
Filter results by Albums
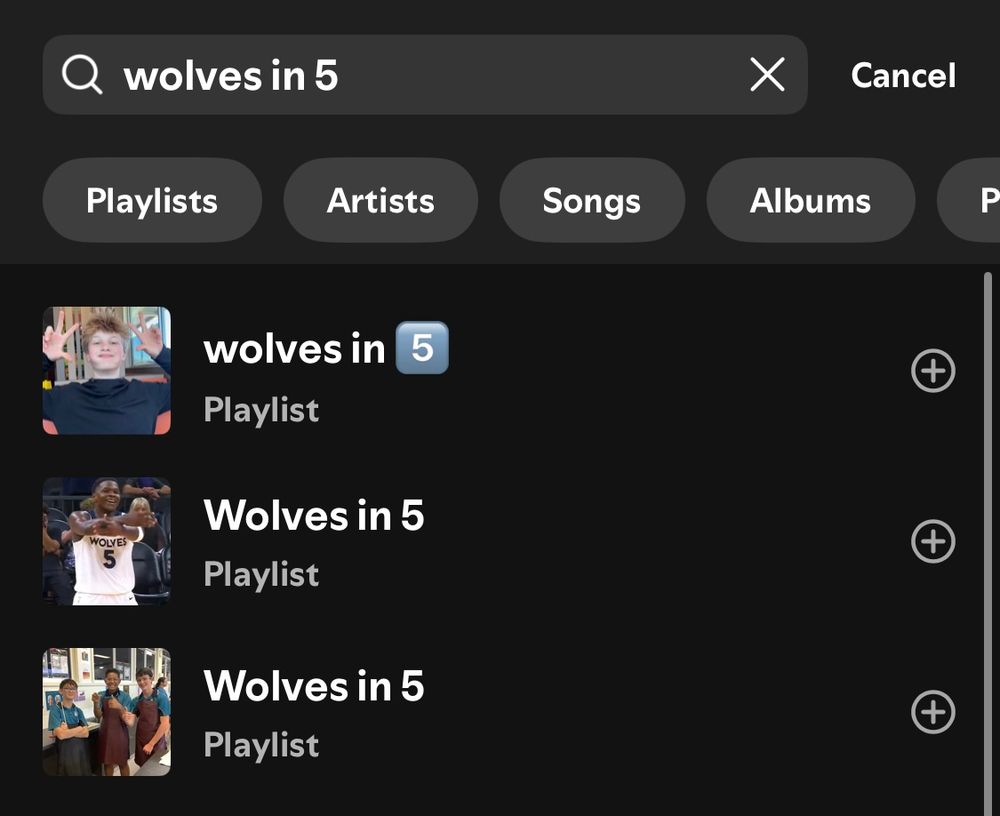click(x=810, y=200)
